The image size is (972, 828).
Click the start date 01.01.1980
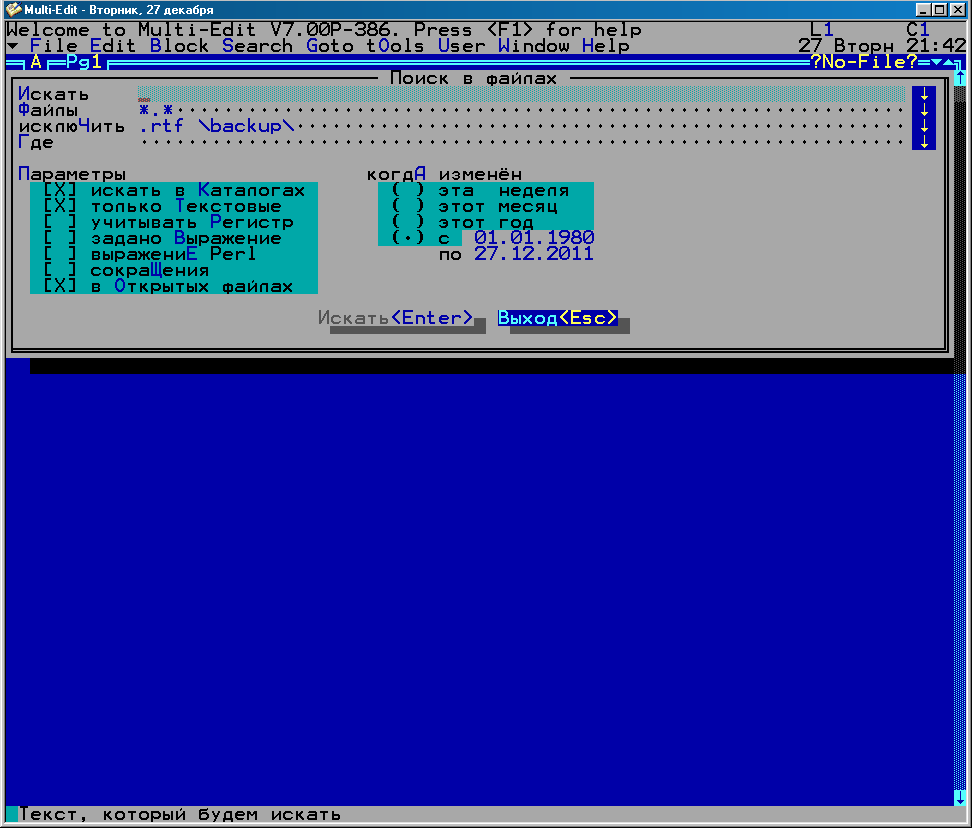point(534,238)
